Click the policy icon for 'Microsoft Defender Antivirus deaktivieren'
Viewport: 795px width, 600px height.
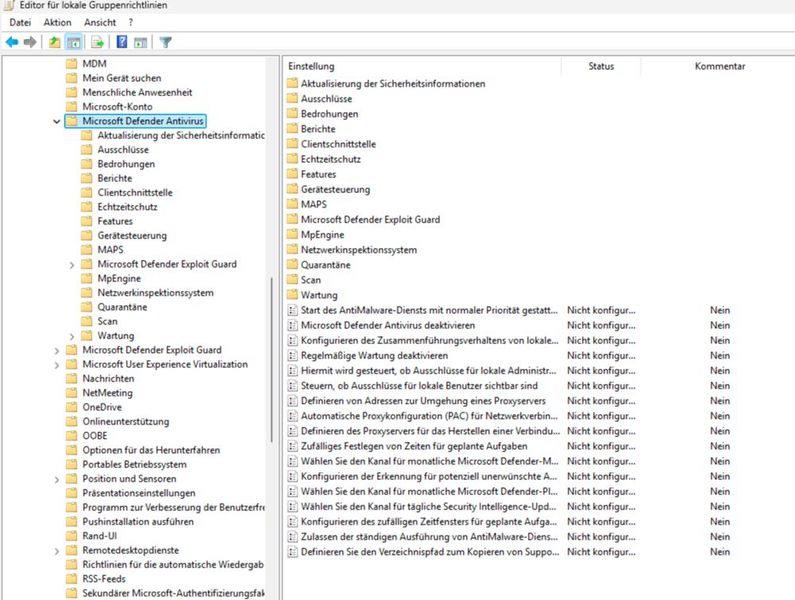click(x=293, y=325)
